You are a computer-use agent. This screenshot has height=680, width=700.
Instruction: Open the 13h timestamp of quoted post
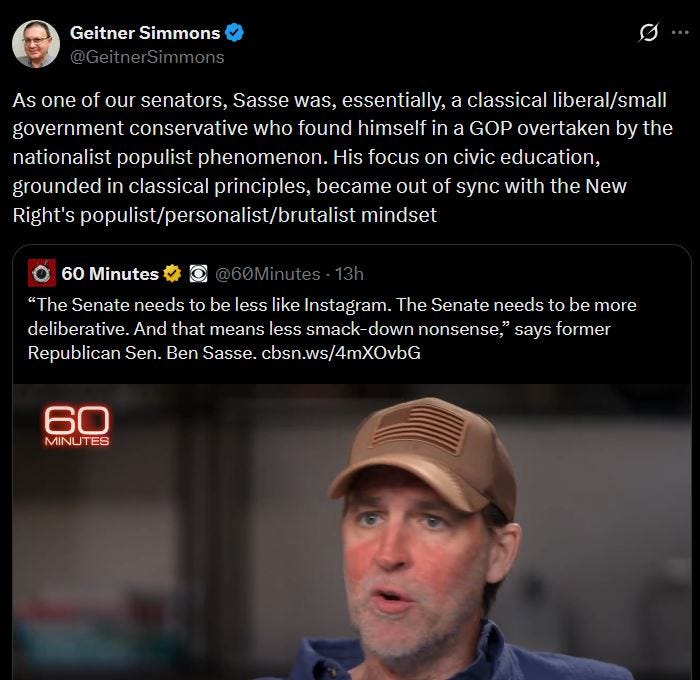point(350,274)
